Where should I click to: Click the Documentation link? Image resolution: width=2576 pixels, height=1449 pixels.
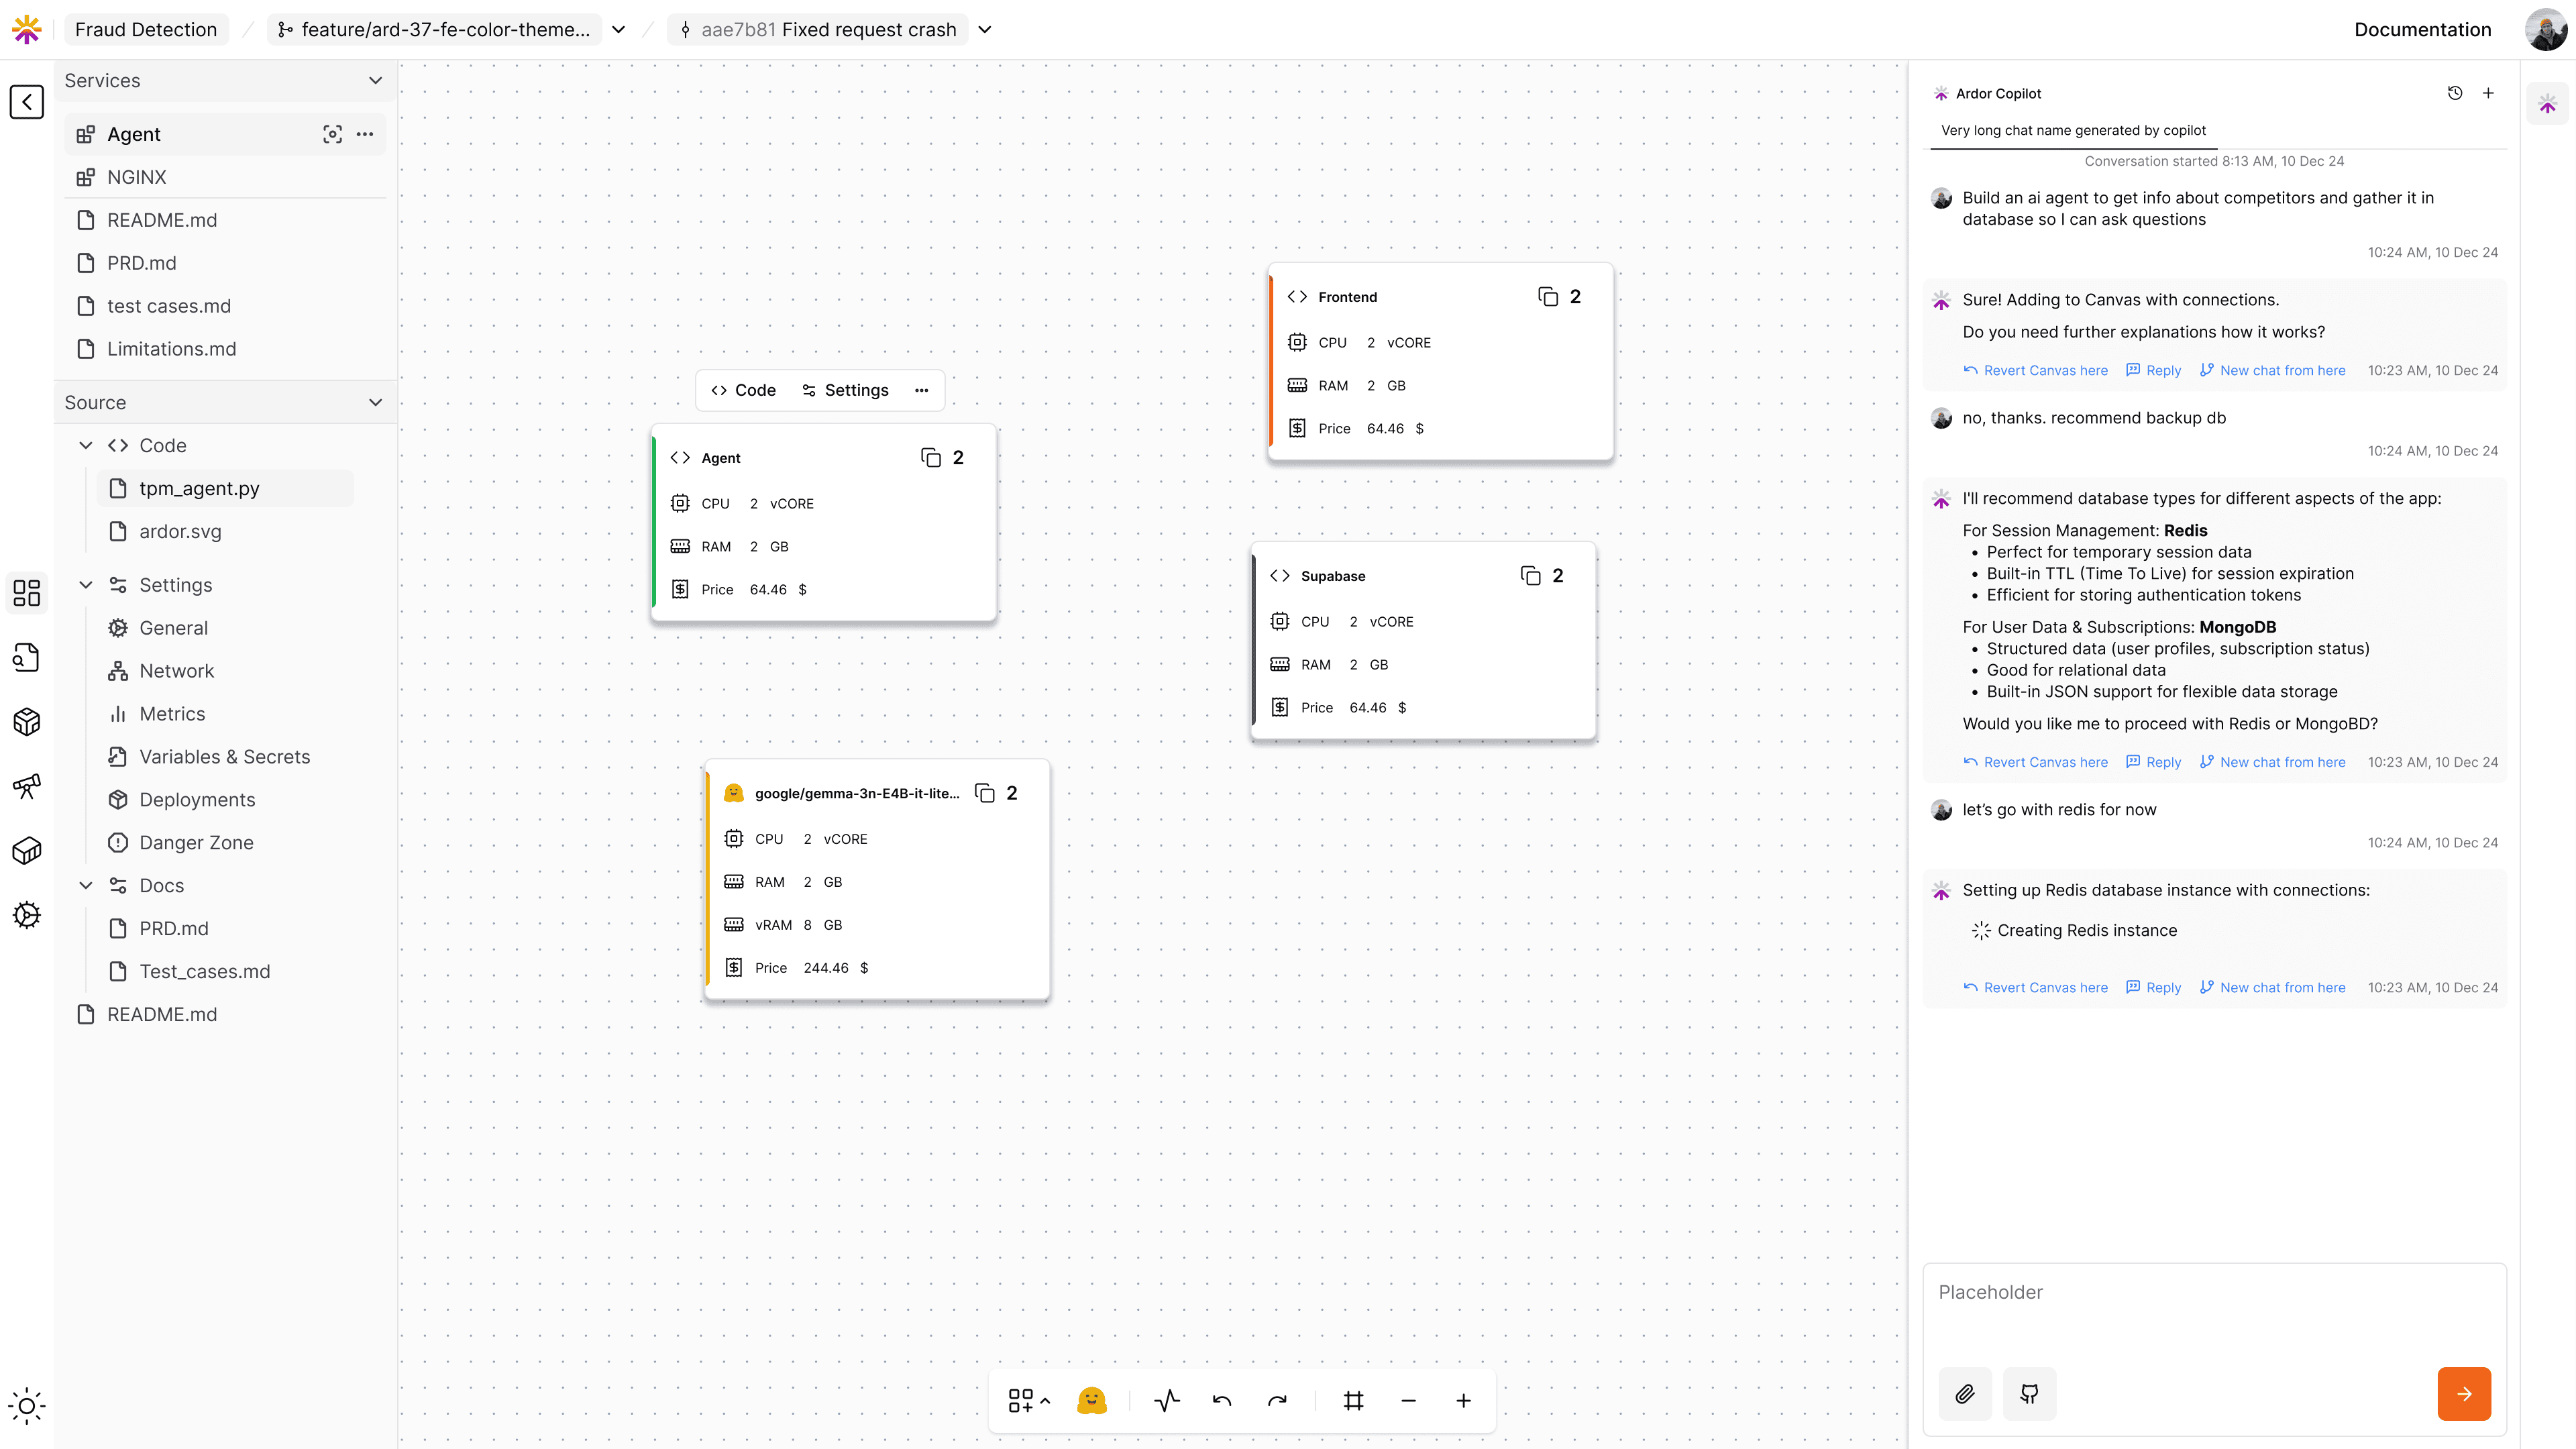2422,30
